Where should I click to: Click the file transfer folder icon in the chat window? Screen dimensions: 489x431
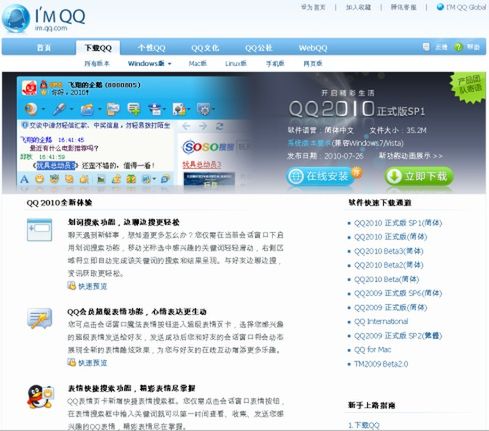87,109
